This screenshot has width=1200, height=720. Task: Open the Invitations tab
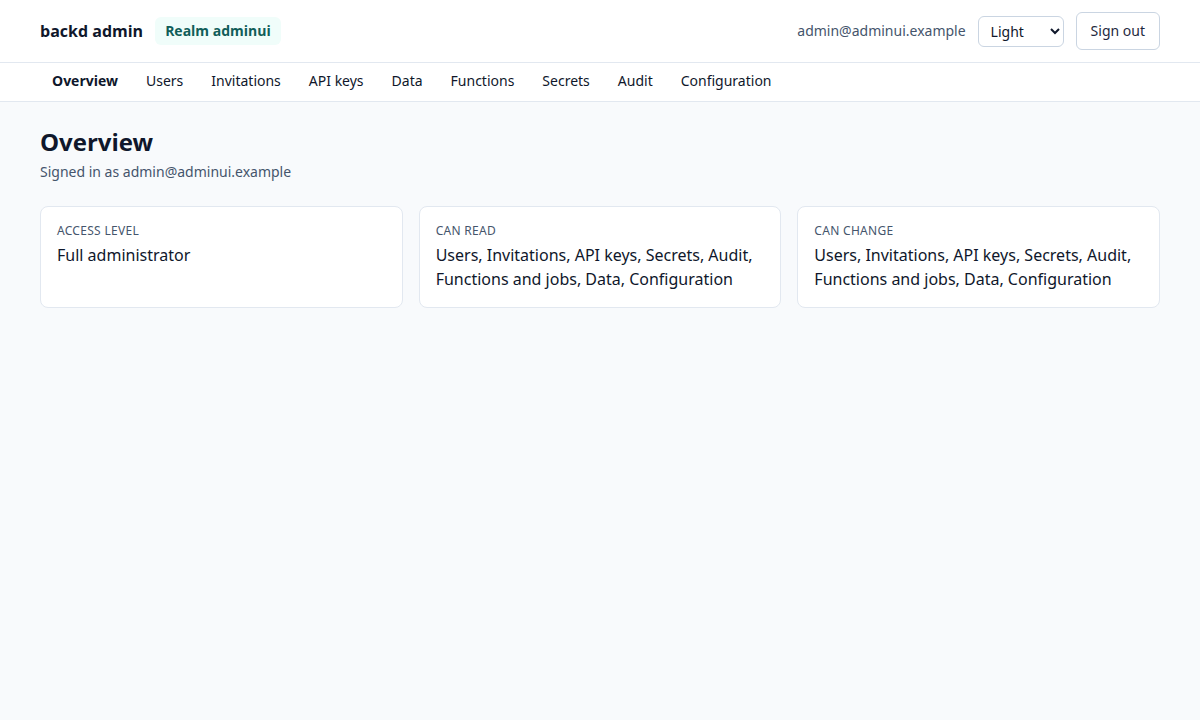click(x=246, y=81)
